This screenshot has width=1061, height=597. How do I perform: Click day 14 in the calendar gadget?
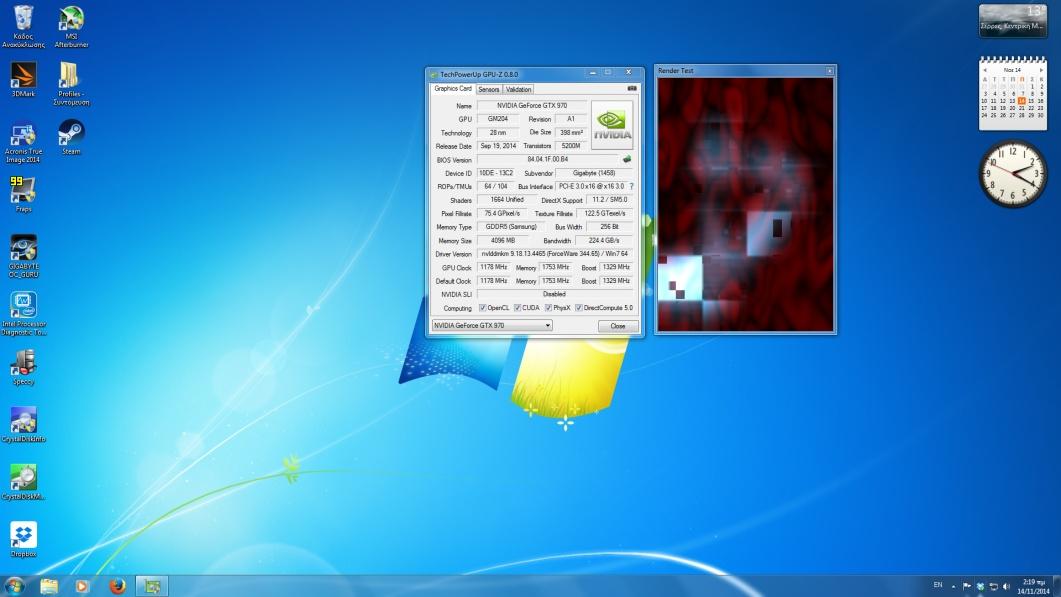(x=1022, y=101)
